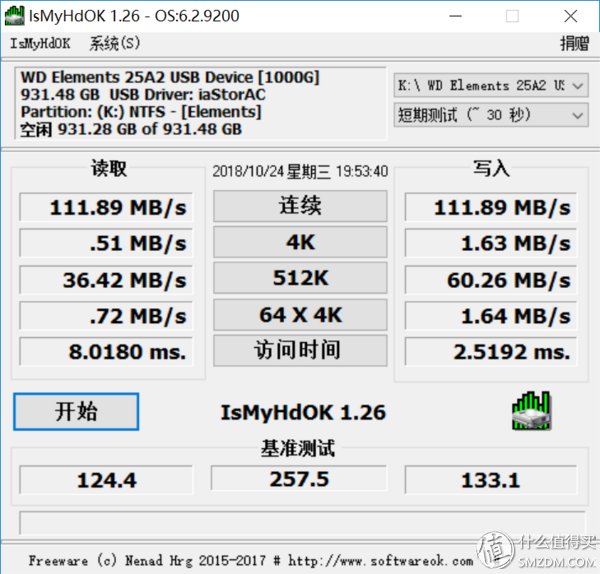Click the 空闲 931.28 GB of 931.48 GB line
The image size is (600, 574).
[x=131, y=129]
